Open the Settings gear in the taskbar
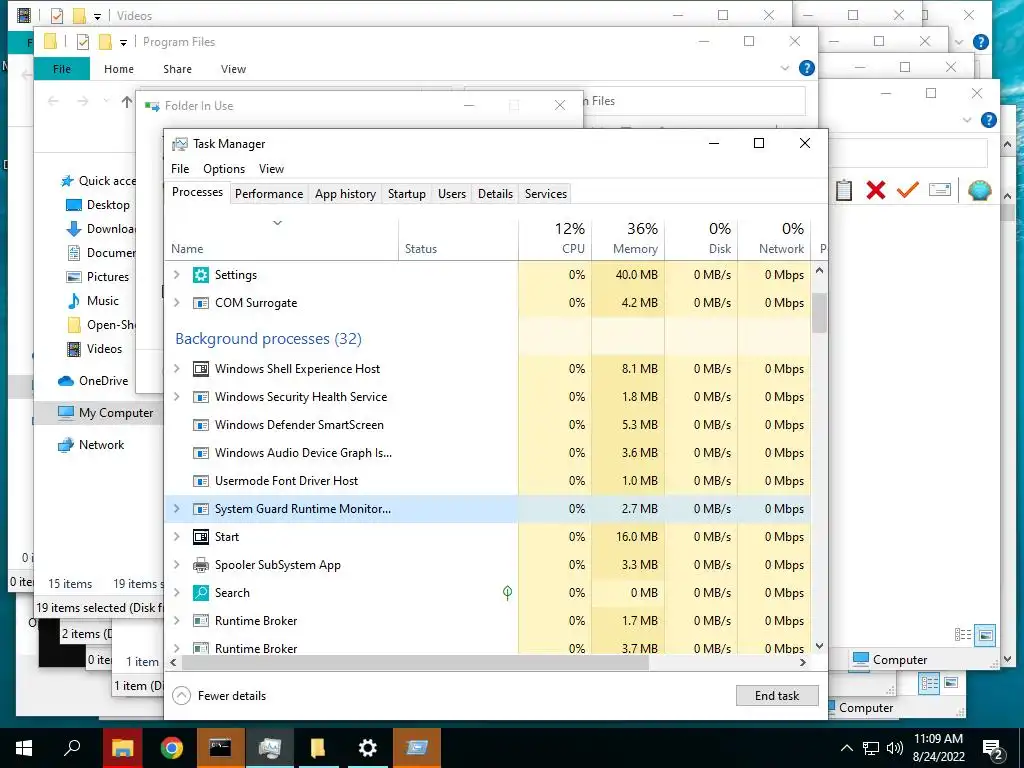The image size is (1024, 768). [368, 748]
